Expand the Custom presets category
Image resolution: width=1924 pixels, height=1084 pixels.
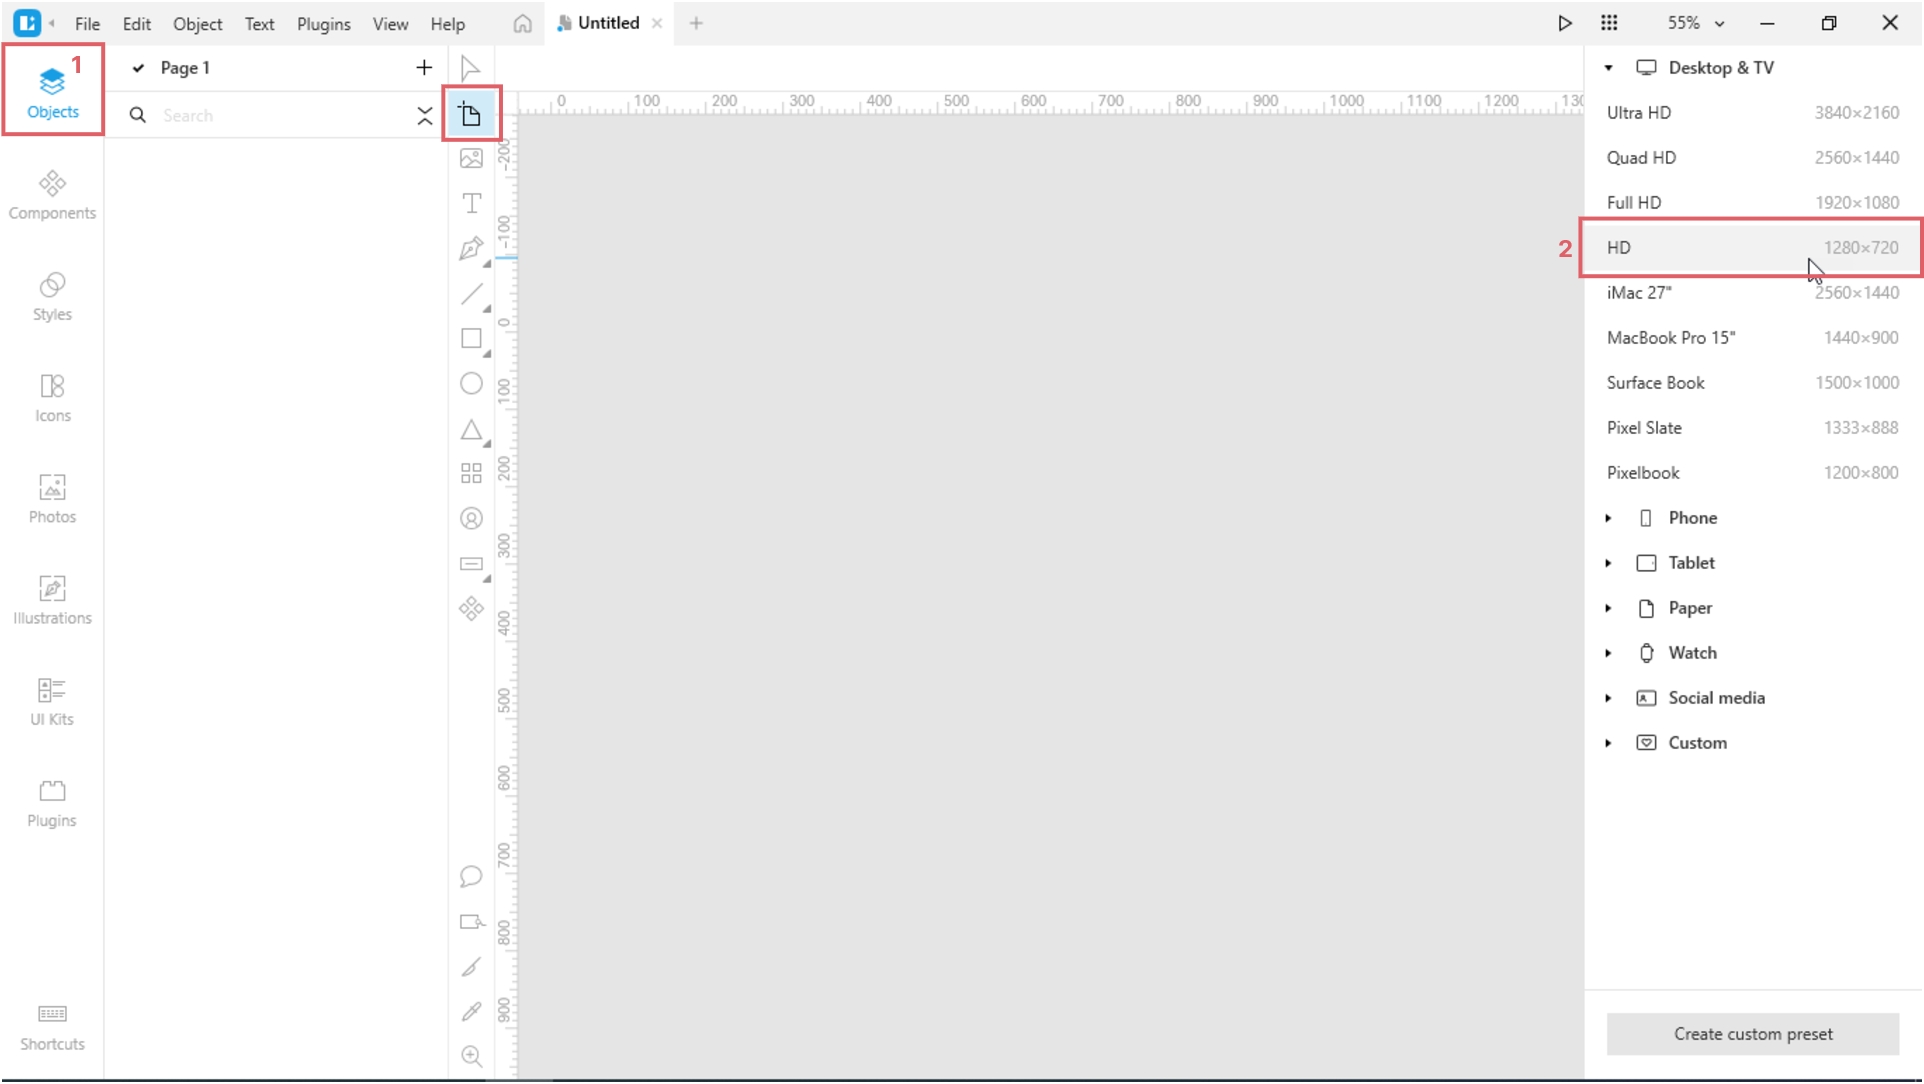pos(1608,743)
